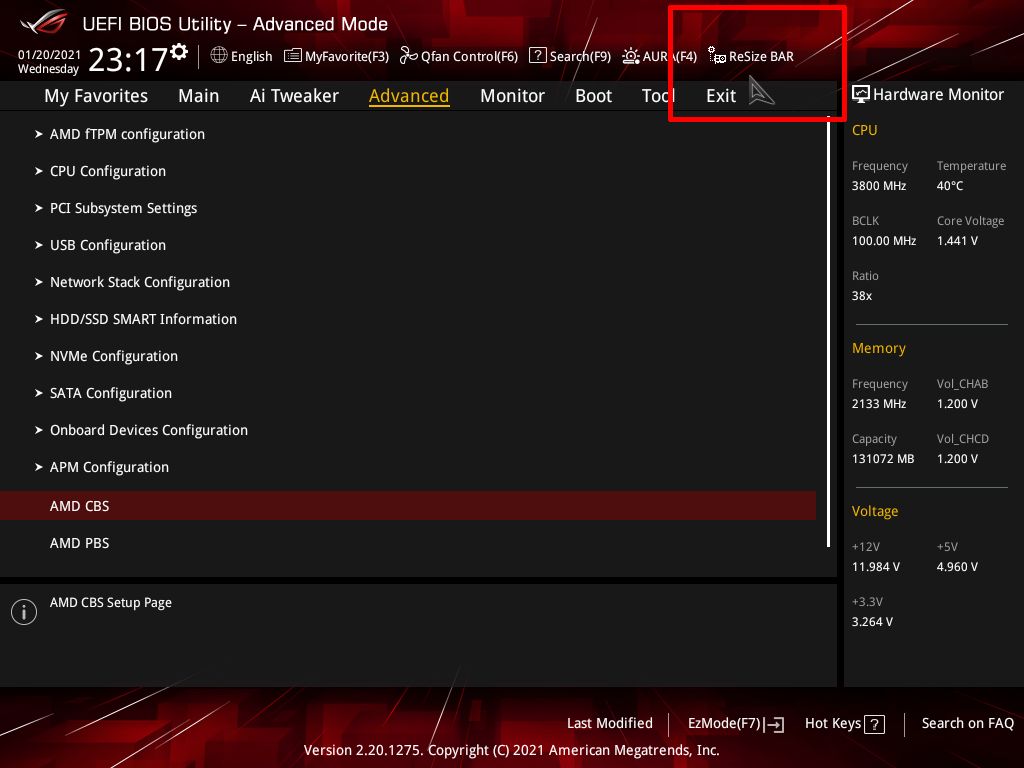Open Search on FAQ link
This screenshot has height=768, width=1024.
click(967, 724)
